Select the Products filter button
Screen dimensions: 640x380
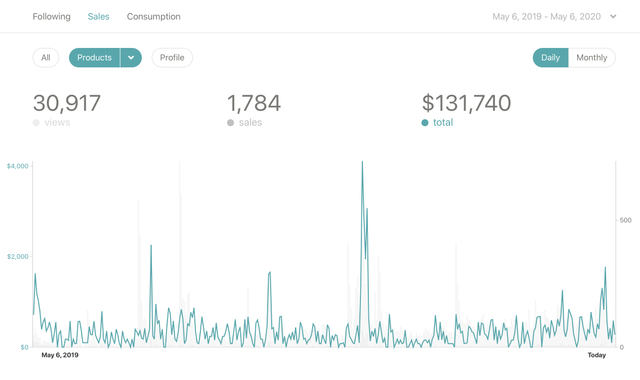click(94, 58)
